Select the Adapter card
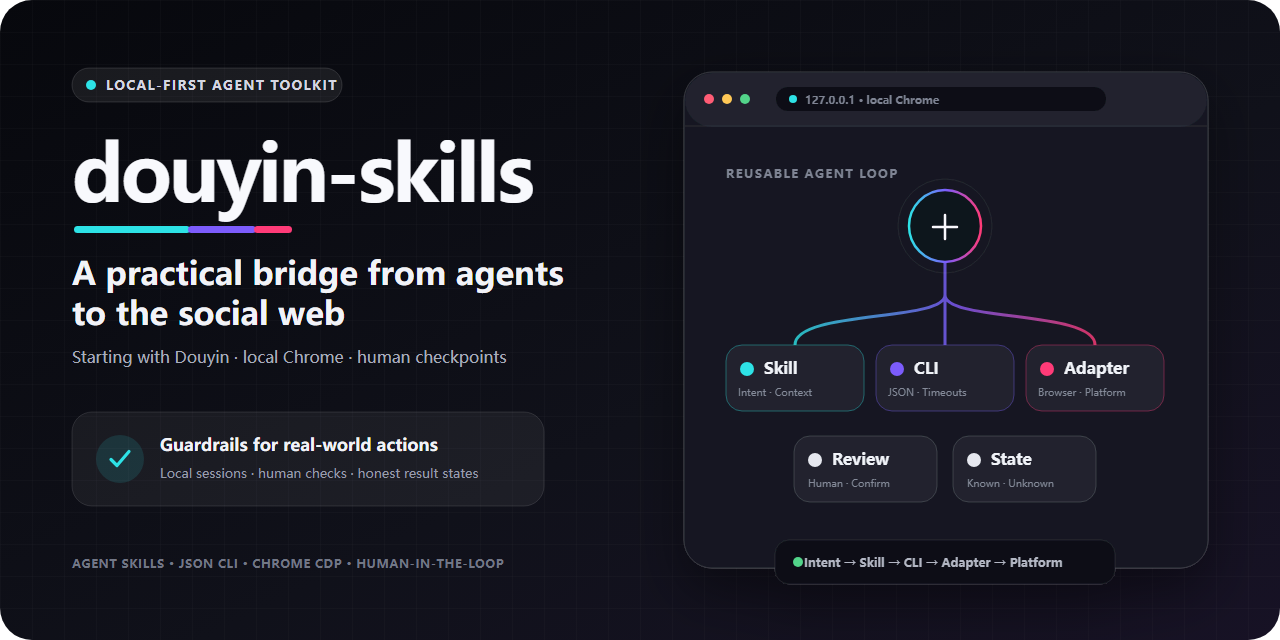This screenshot has width=1280, height=640. [1095, 378]
